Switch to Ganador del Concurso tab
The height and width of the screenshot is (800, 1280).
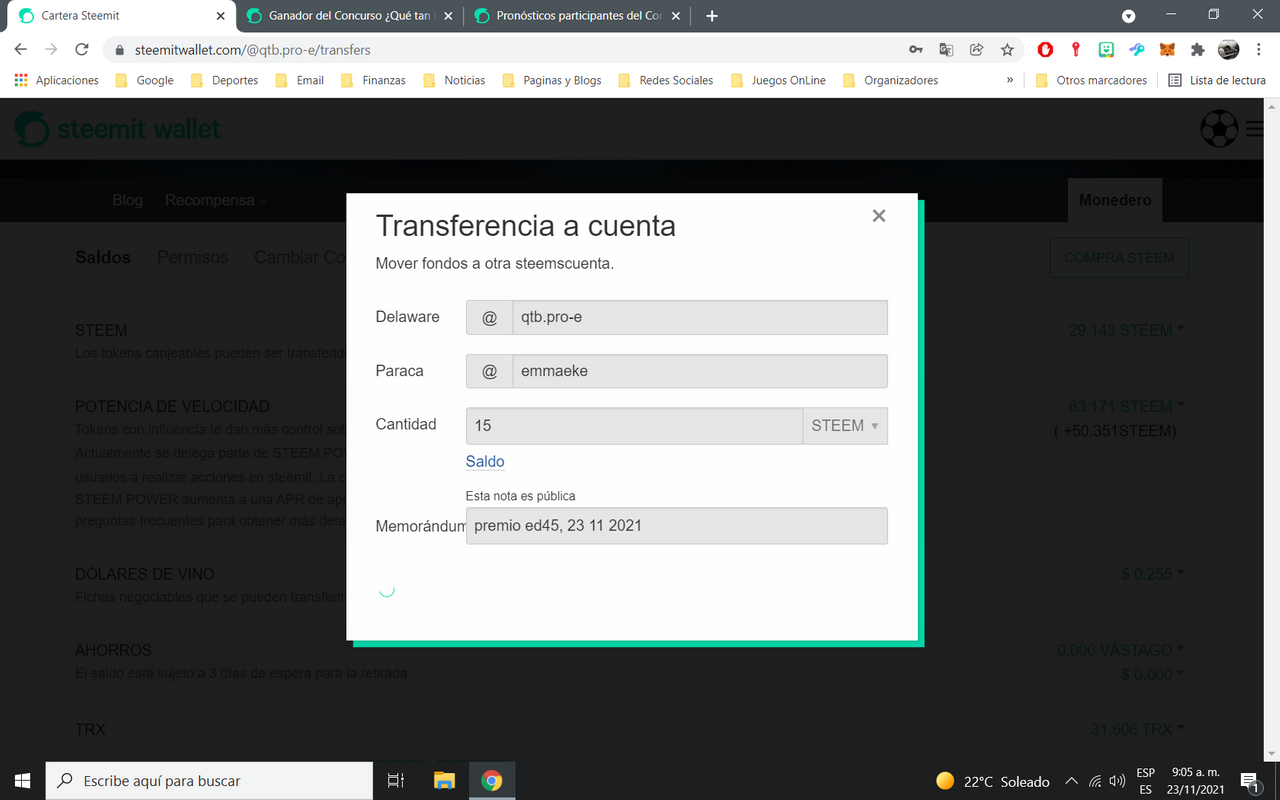click(349, 16)
